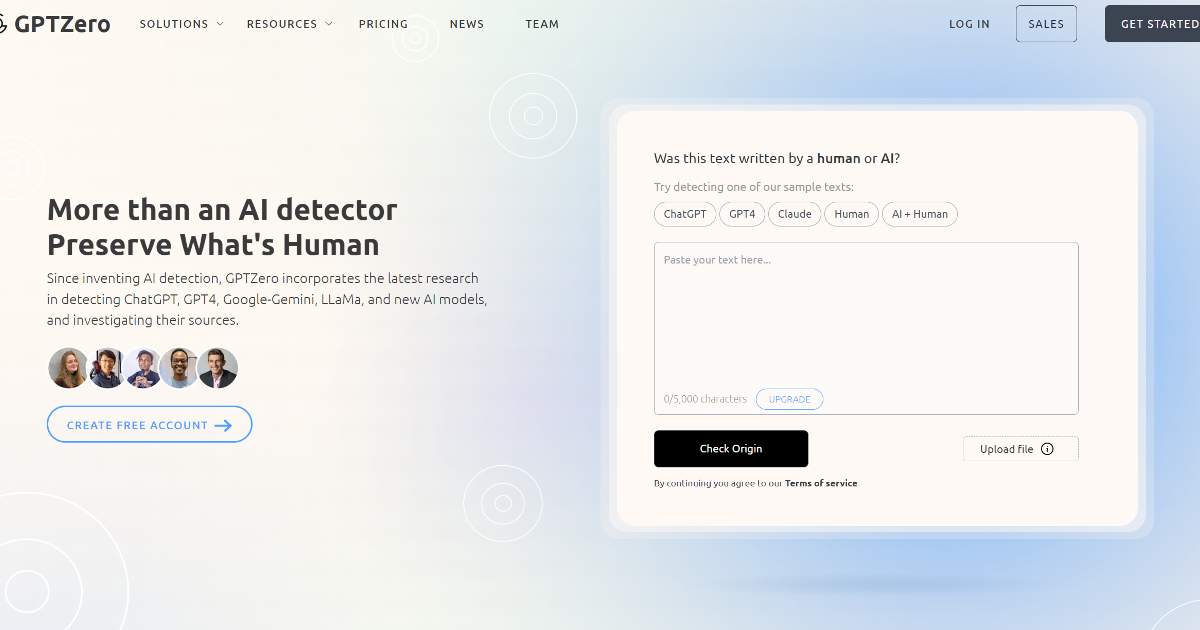This screenshot has width=1200, height=630.
Task: Select the ChatGPT sample text pill
Action: coord(684,214)
